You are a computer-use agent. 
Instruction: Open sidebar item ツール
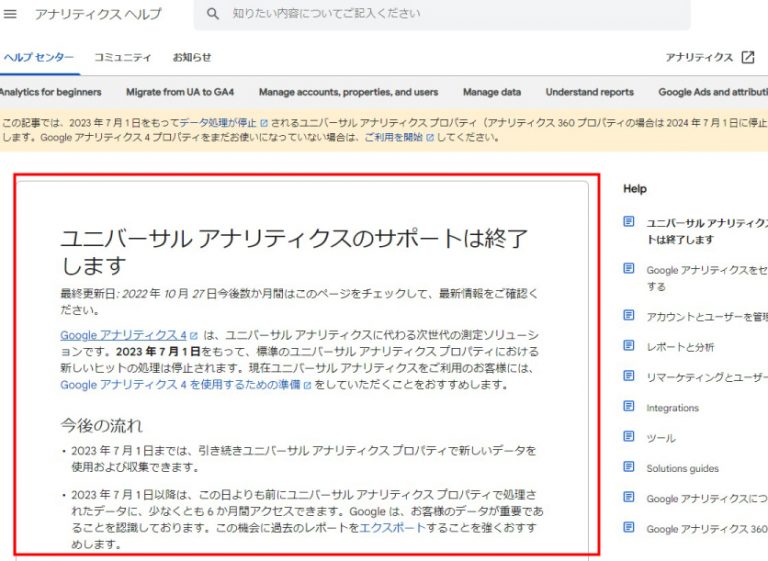click(x=661, y=438)
